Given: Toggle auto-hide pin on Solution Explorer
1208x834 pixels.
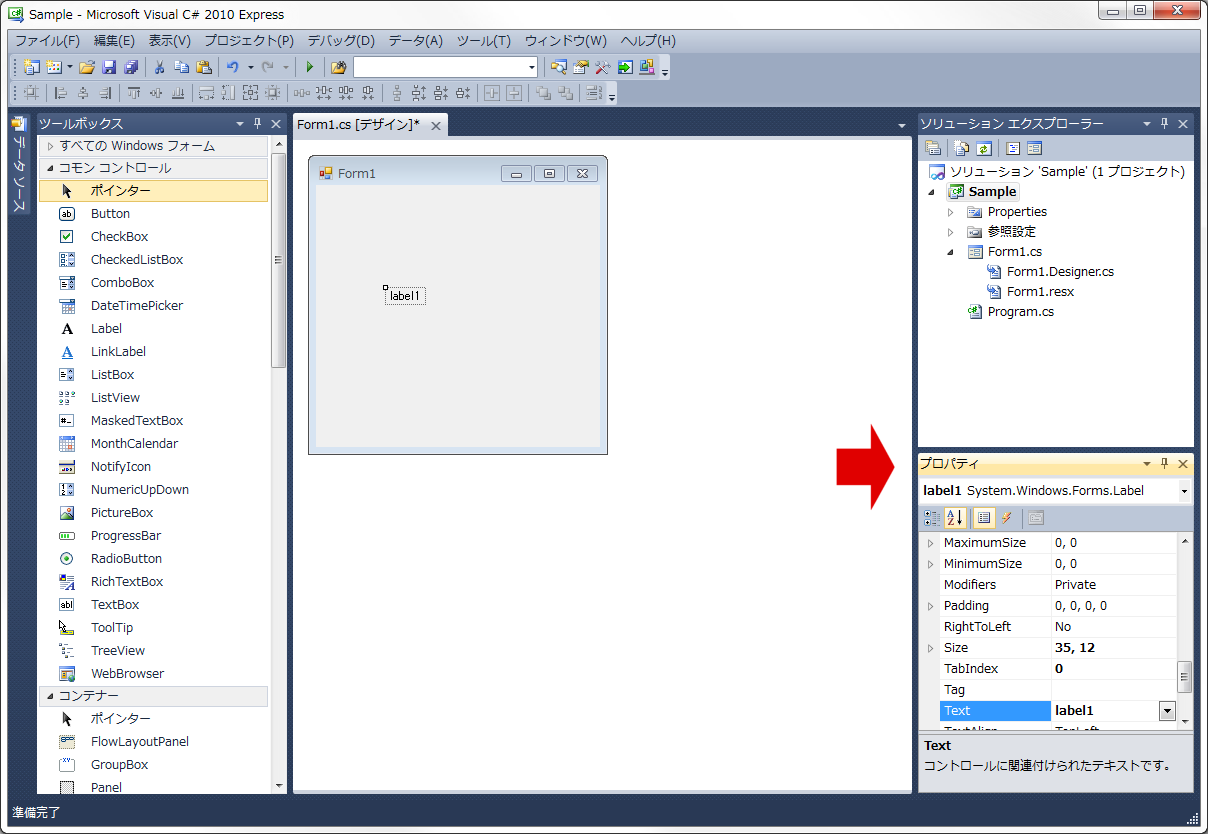Looking at the screenshot, I should [1164, 124].
